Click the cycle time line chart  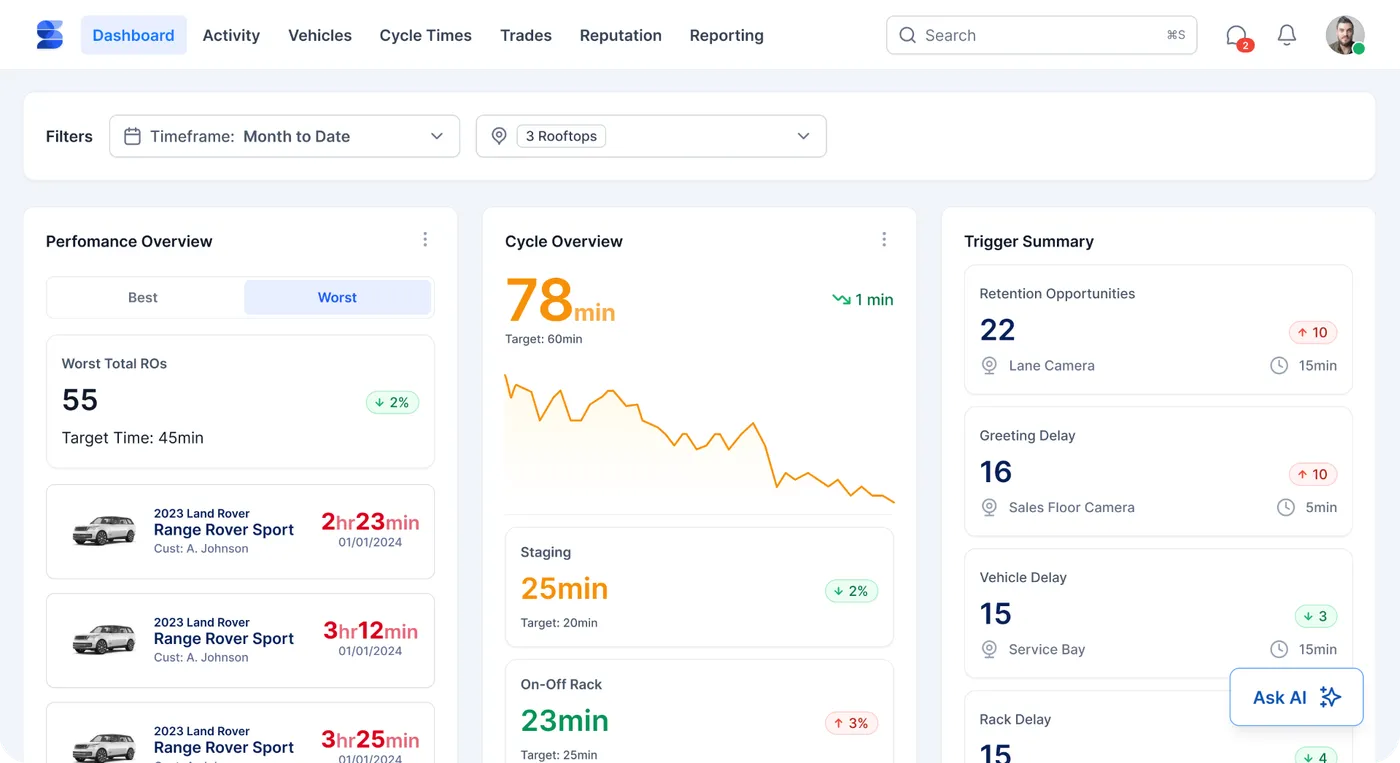[699, 438]
